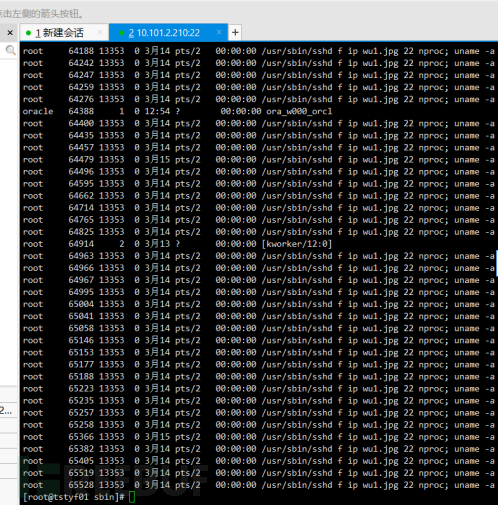Click the 3月15 process entry with PID 65366
This screenshot has width=498, height=505.
[259, 437]
